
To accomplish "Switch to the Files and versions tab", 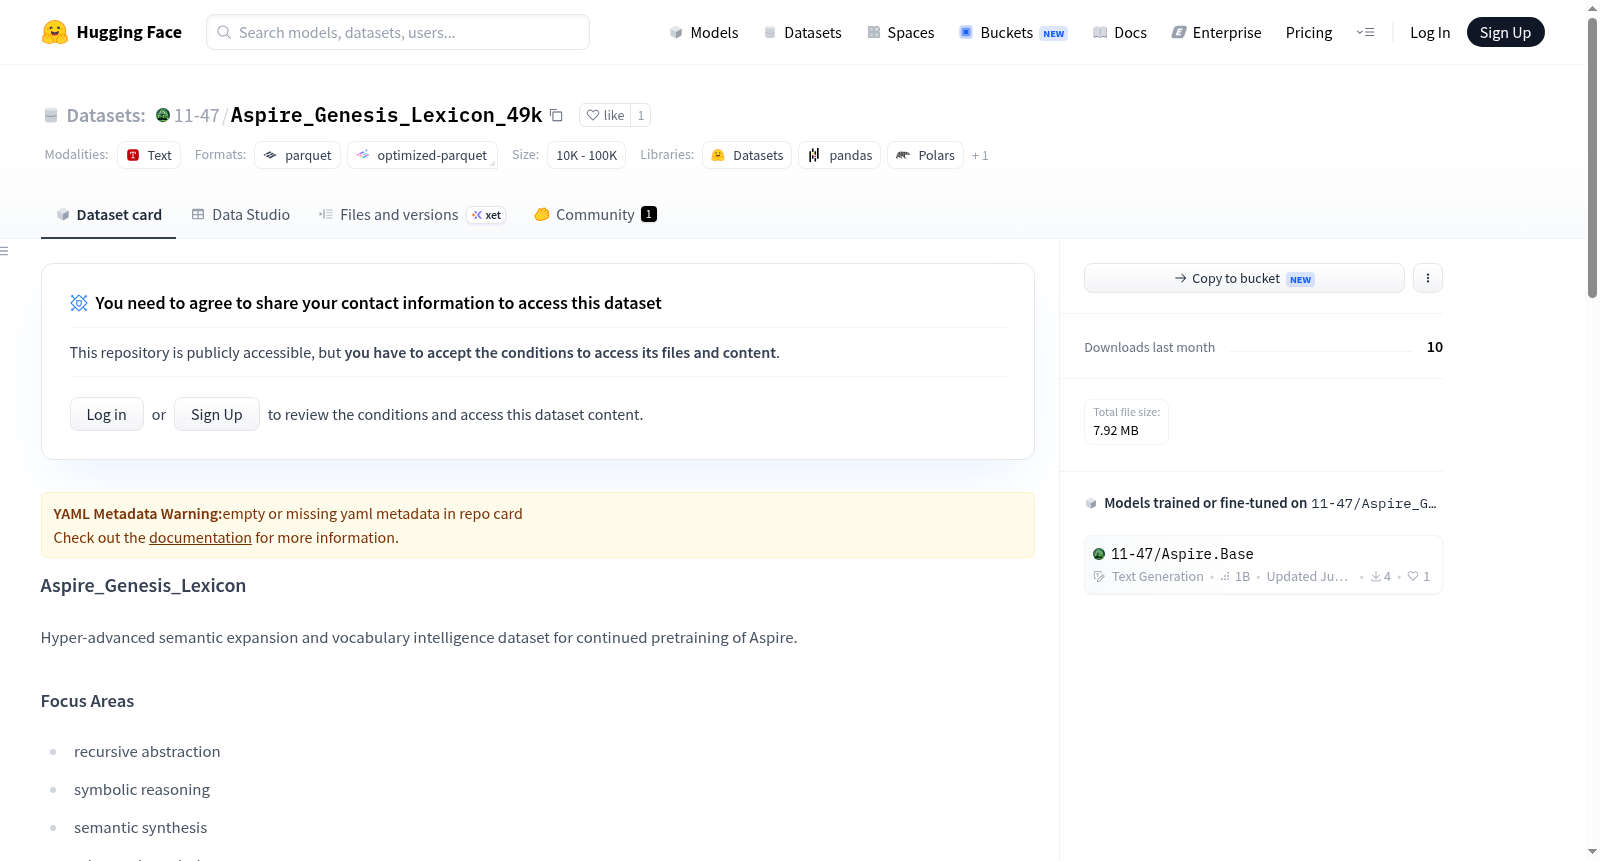I will point(412,214).
